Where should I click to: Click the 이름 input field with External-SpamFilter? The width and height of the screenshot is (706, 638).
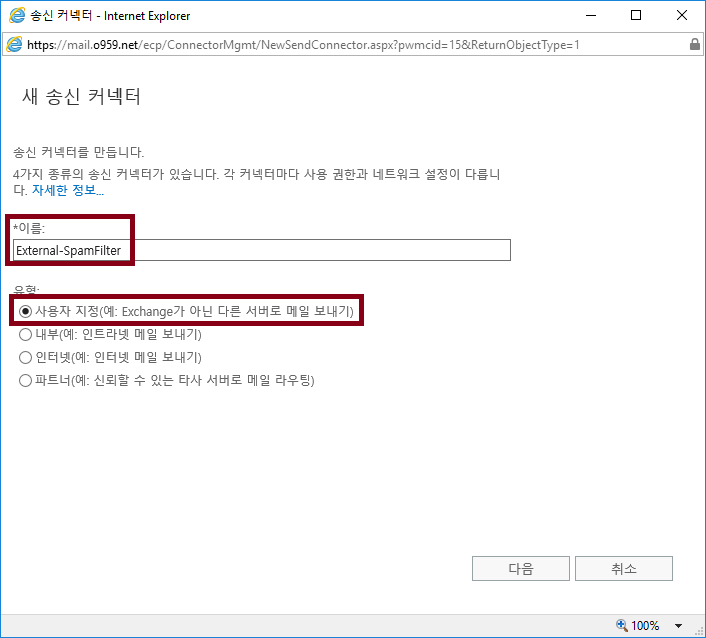click(262, 250)
